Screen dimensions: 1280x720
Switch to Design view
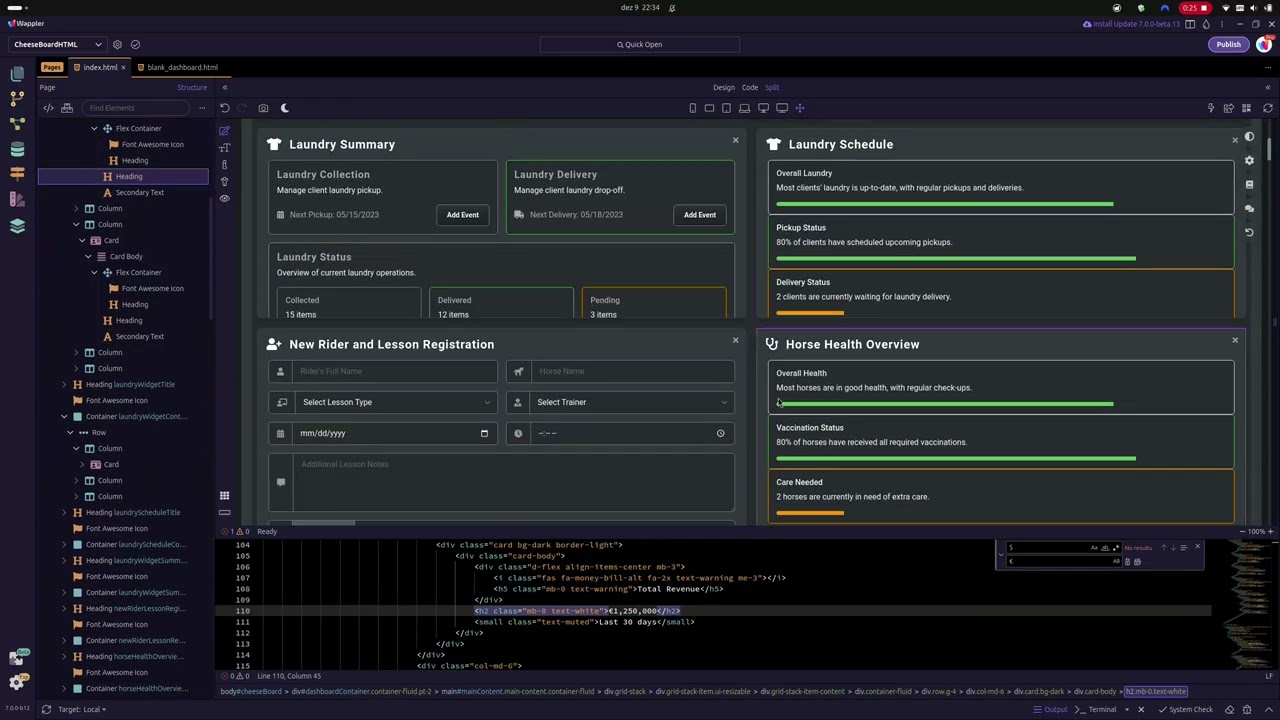tap(724, 87)
